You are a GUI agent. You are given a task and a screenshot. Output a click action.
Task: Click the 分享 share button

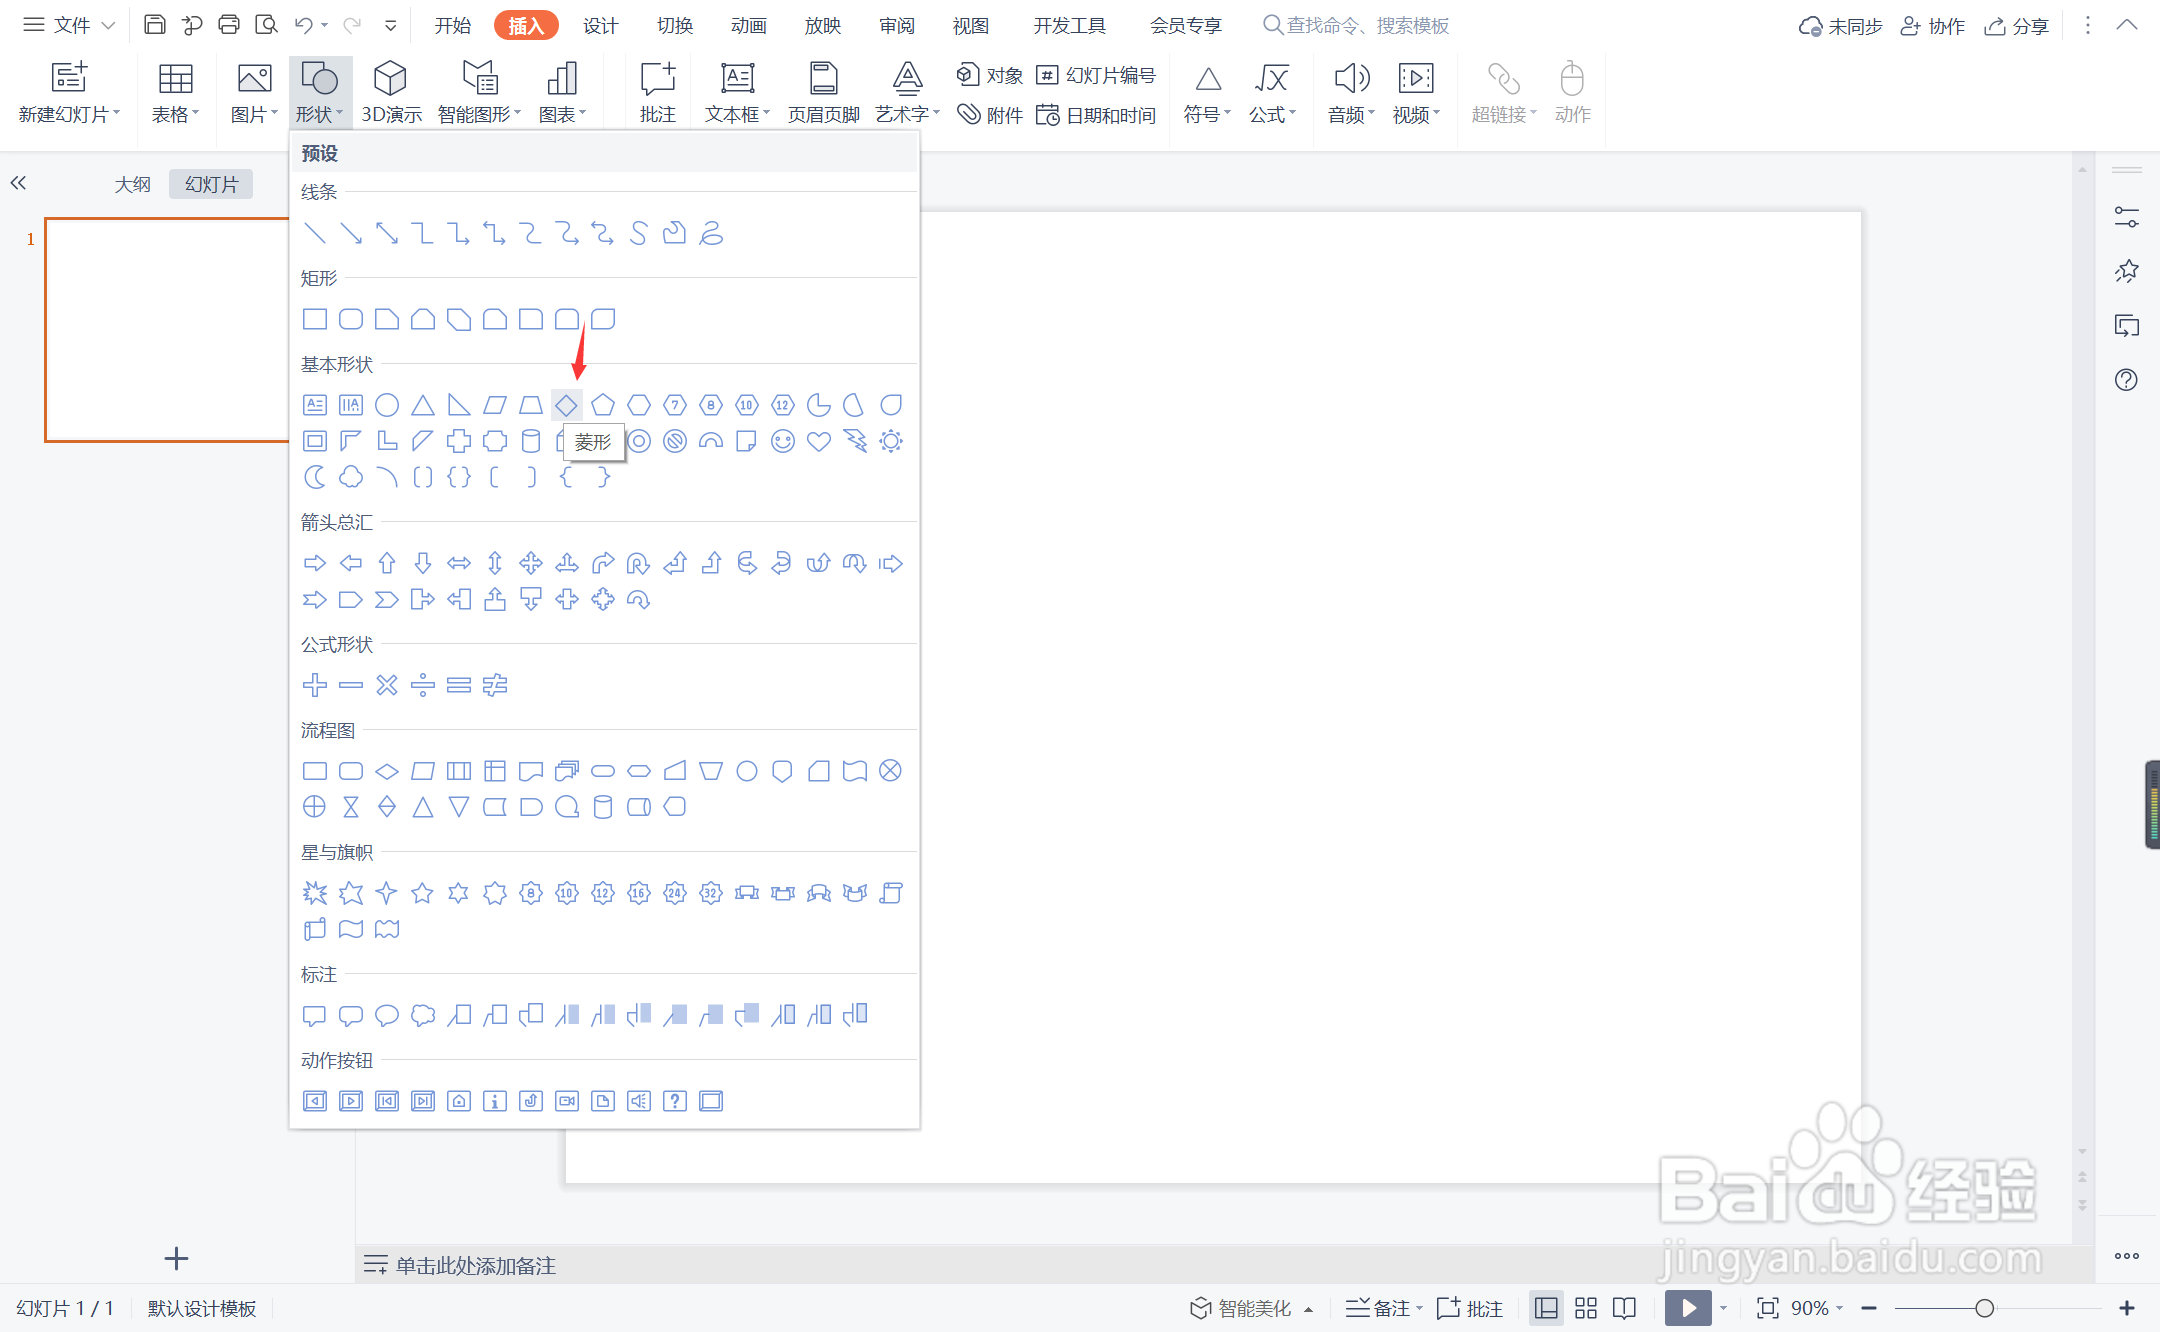click(x=2017, y=26)
